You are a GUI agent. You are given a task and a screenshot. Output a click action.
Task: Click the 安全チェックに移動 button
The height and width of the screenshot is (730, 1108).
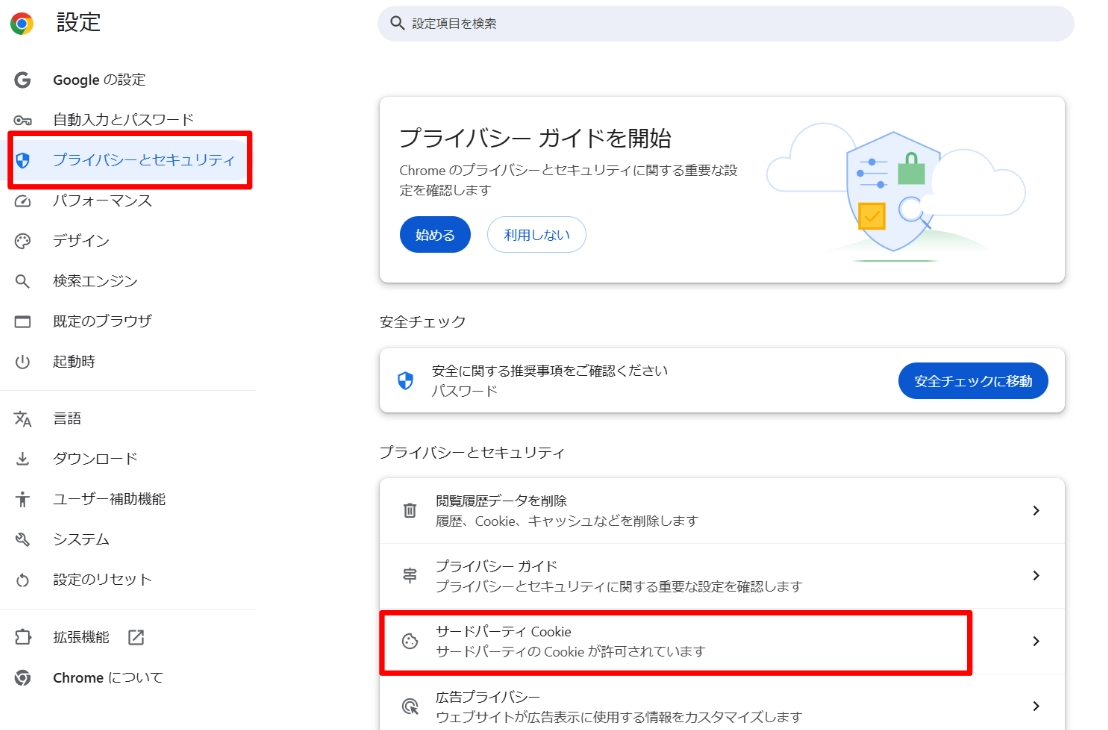click(x=973, y=381)
